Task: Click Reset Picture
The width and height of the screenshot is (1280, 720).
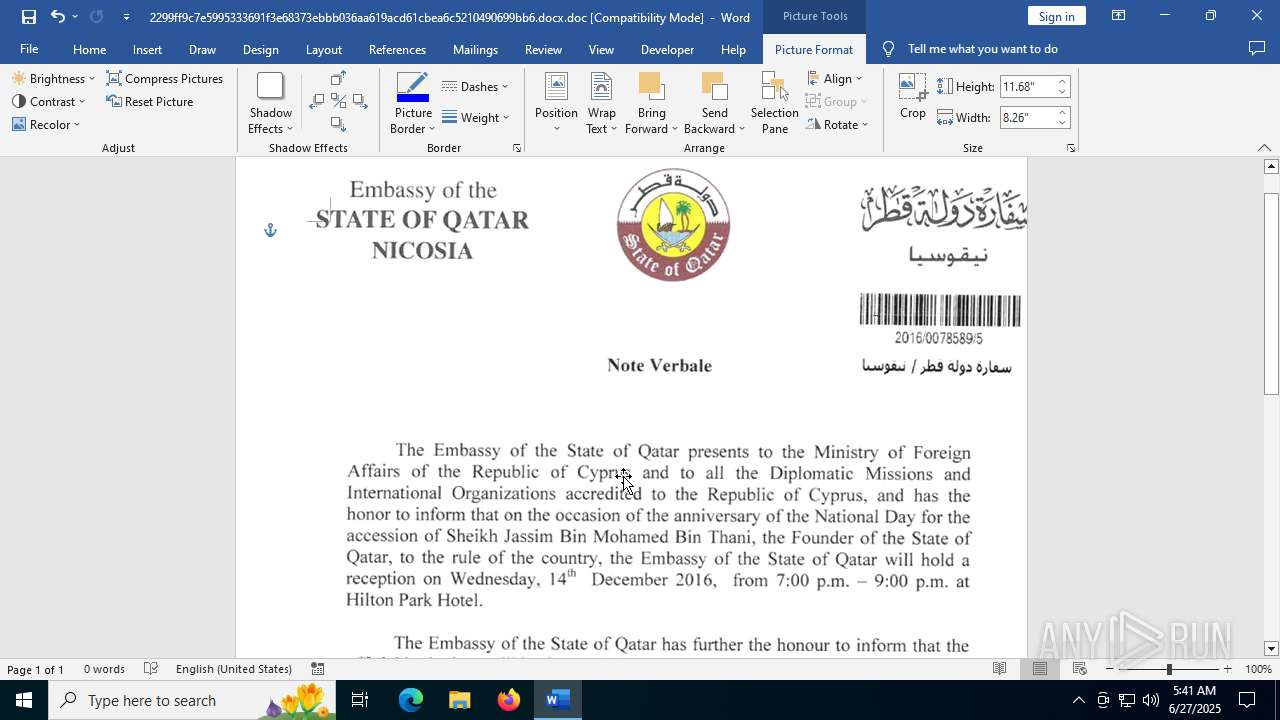Action: tap(150, 101)
